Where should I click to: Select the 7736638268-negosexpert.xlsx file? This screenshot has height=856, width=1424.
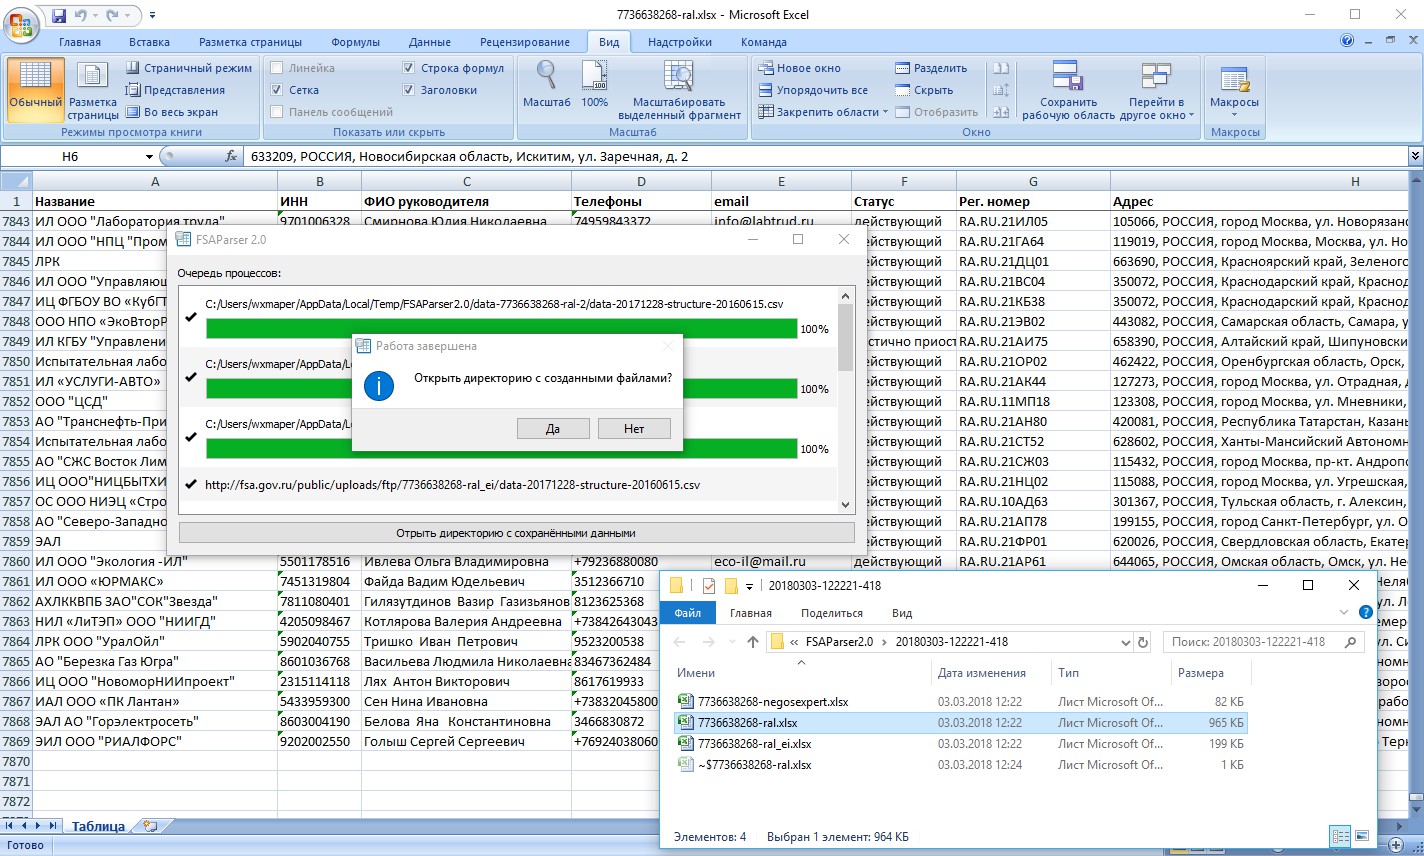tap(772, 702)
